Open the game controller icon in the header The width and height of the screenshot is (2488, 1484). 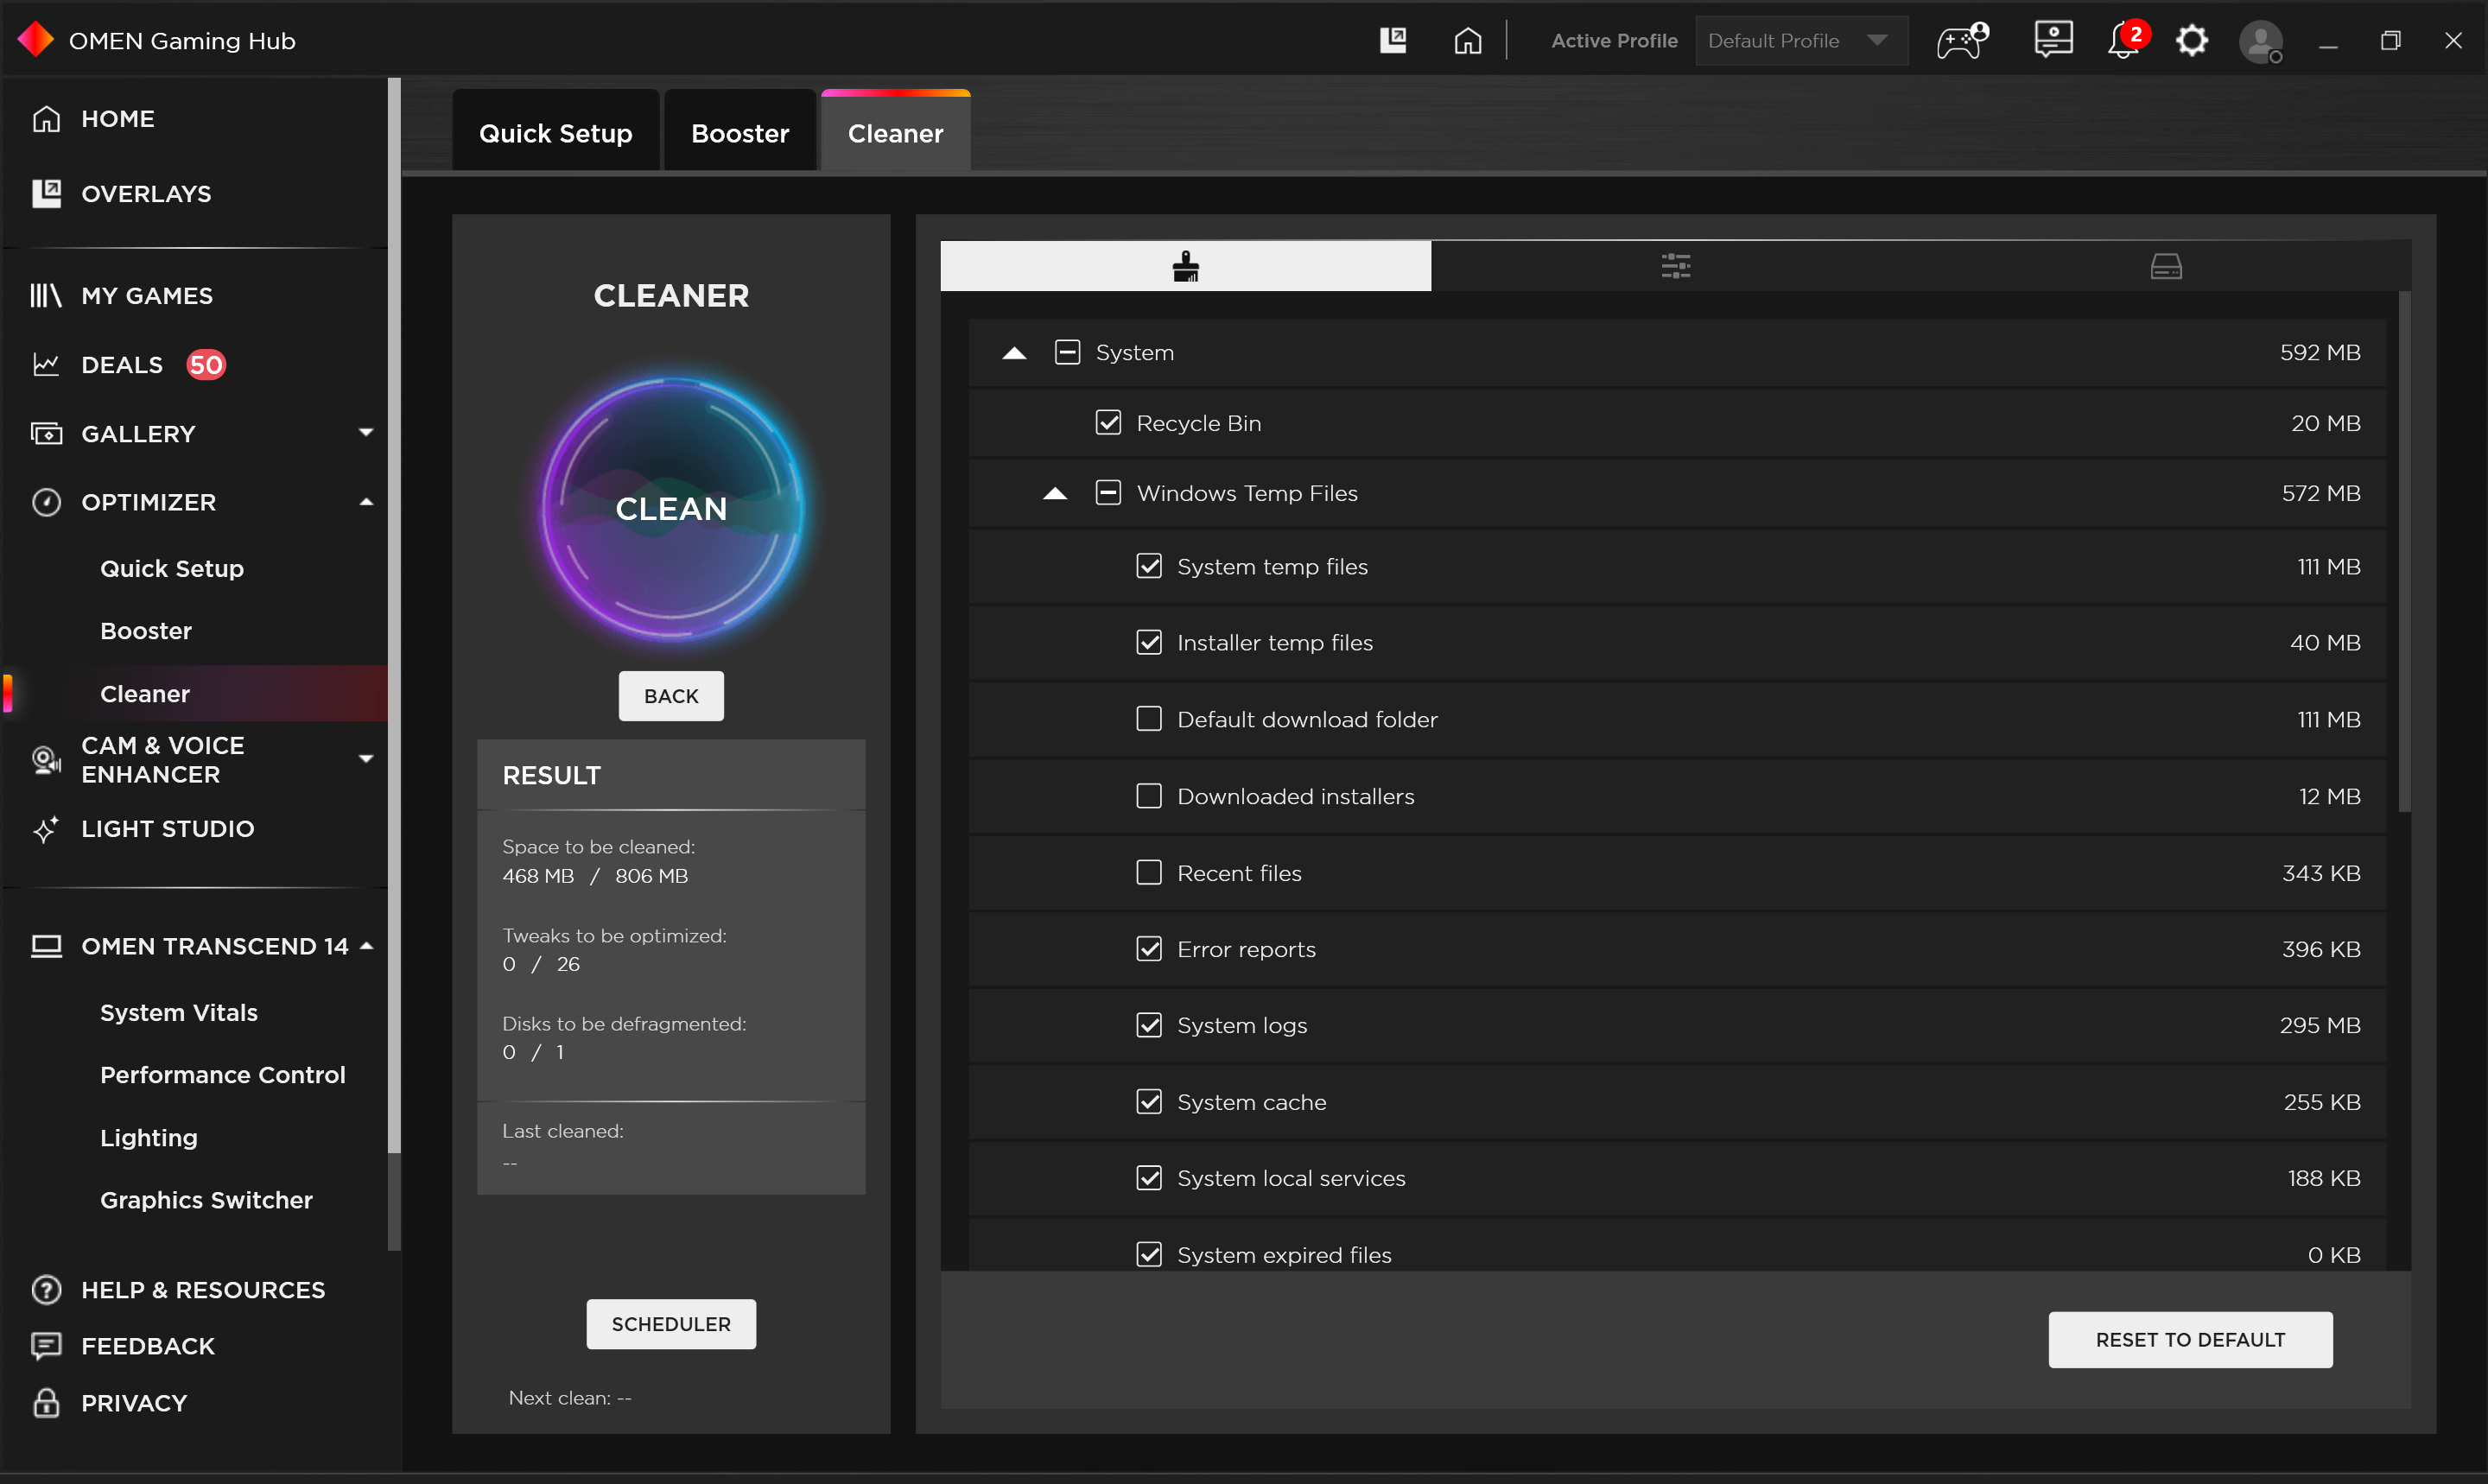1962,41
